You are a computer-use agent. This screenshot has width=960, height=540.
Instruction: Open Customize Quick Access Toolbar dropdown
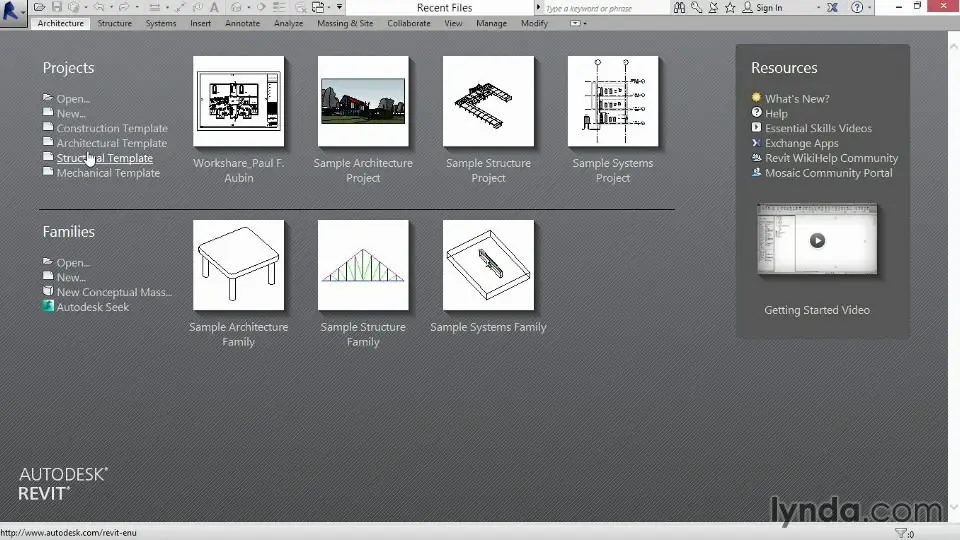[x=339, y=7]
